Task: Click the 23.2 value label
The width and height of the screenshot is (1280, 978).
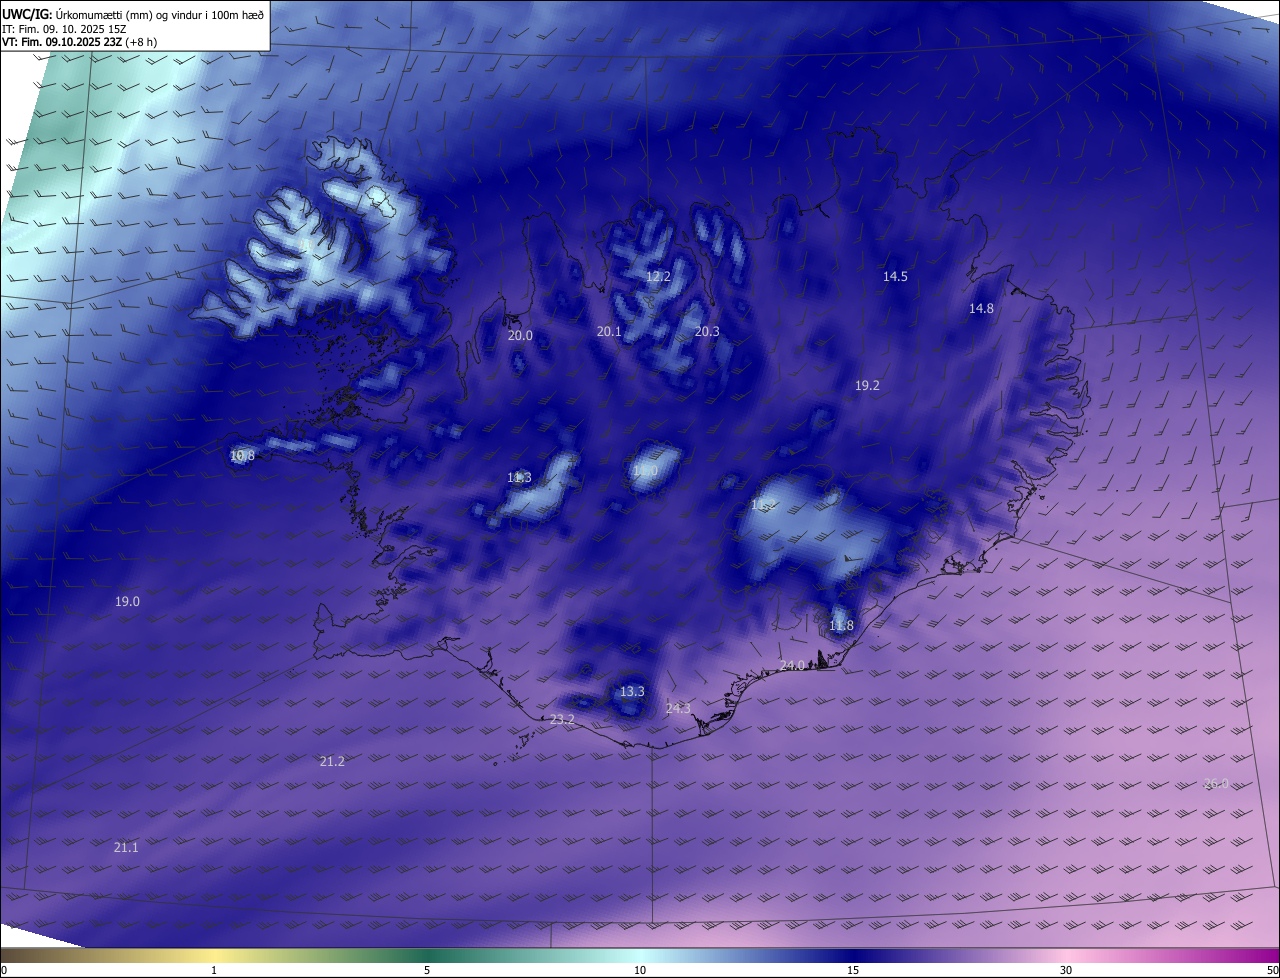Action: (x=562, y=719)
